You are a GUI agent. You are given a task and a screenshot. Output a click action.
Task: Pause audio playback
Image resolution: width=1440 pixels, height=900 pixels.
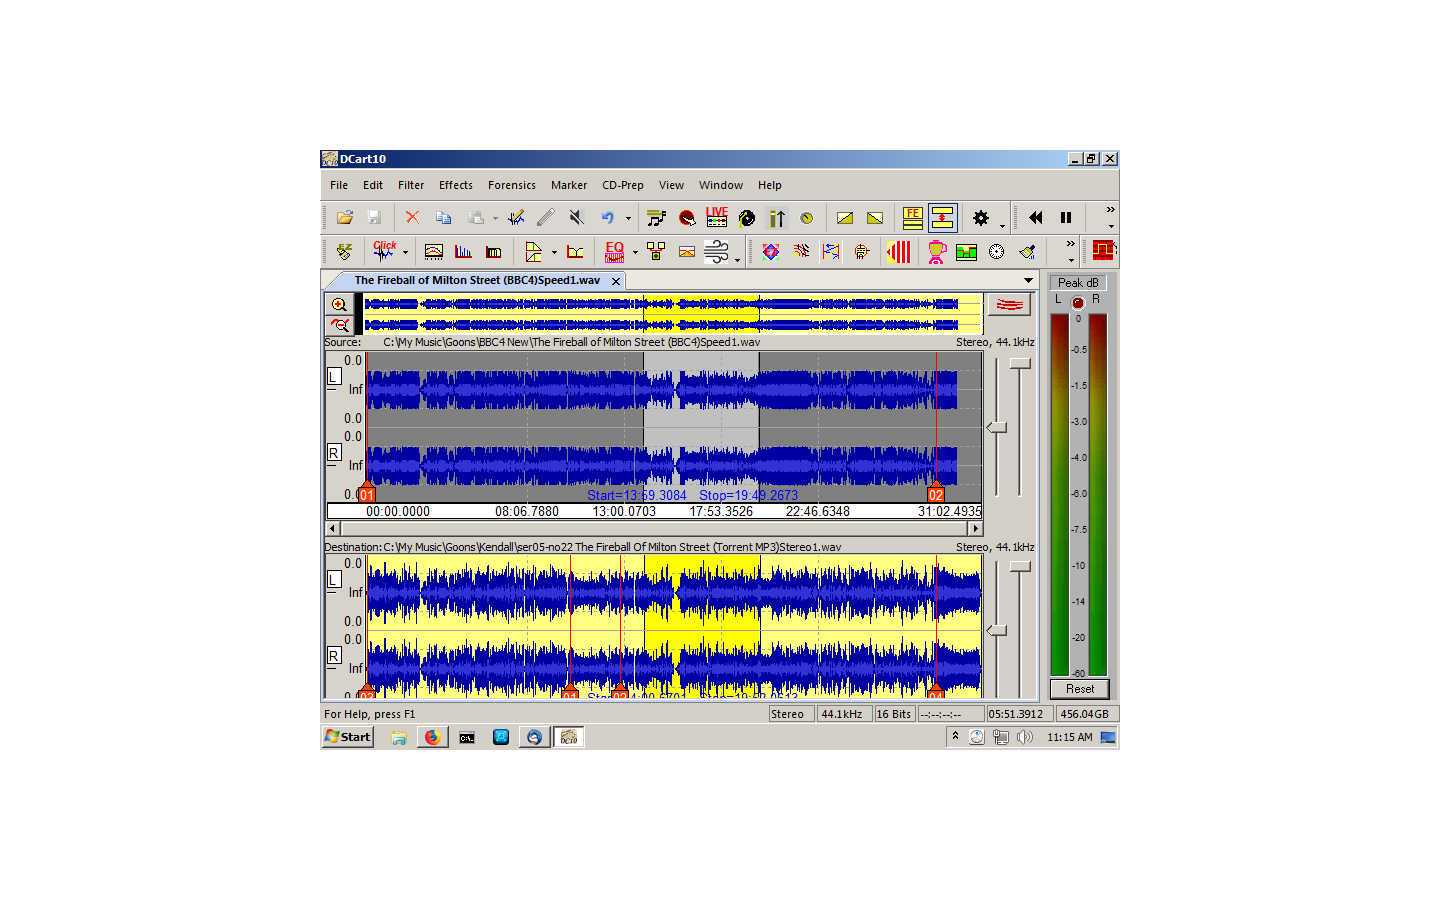(x=1066, y=217)
